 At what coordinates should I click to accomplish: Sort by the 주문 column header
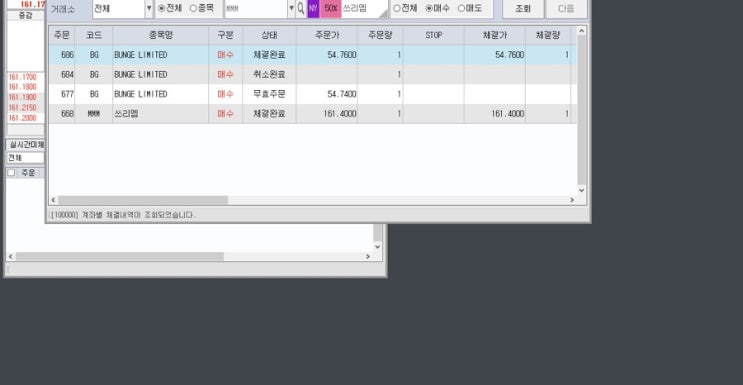coord(62,35)
